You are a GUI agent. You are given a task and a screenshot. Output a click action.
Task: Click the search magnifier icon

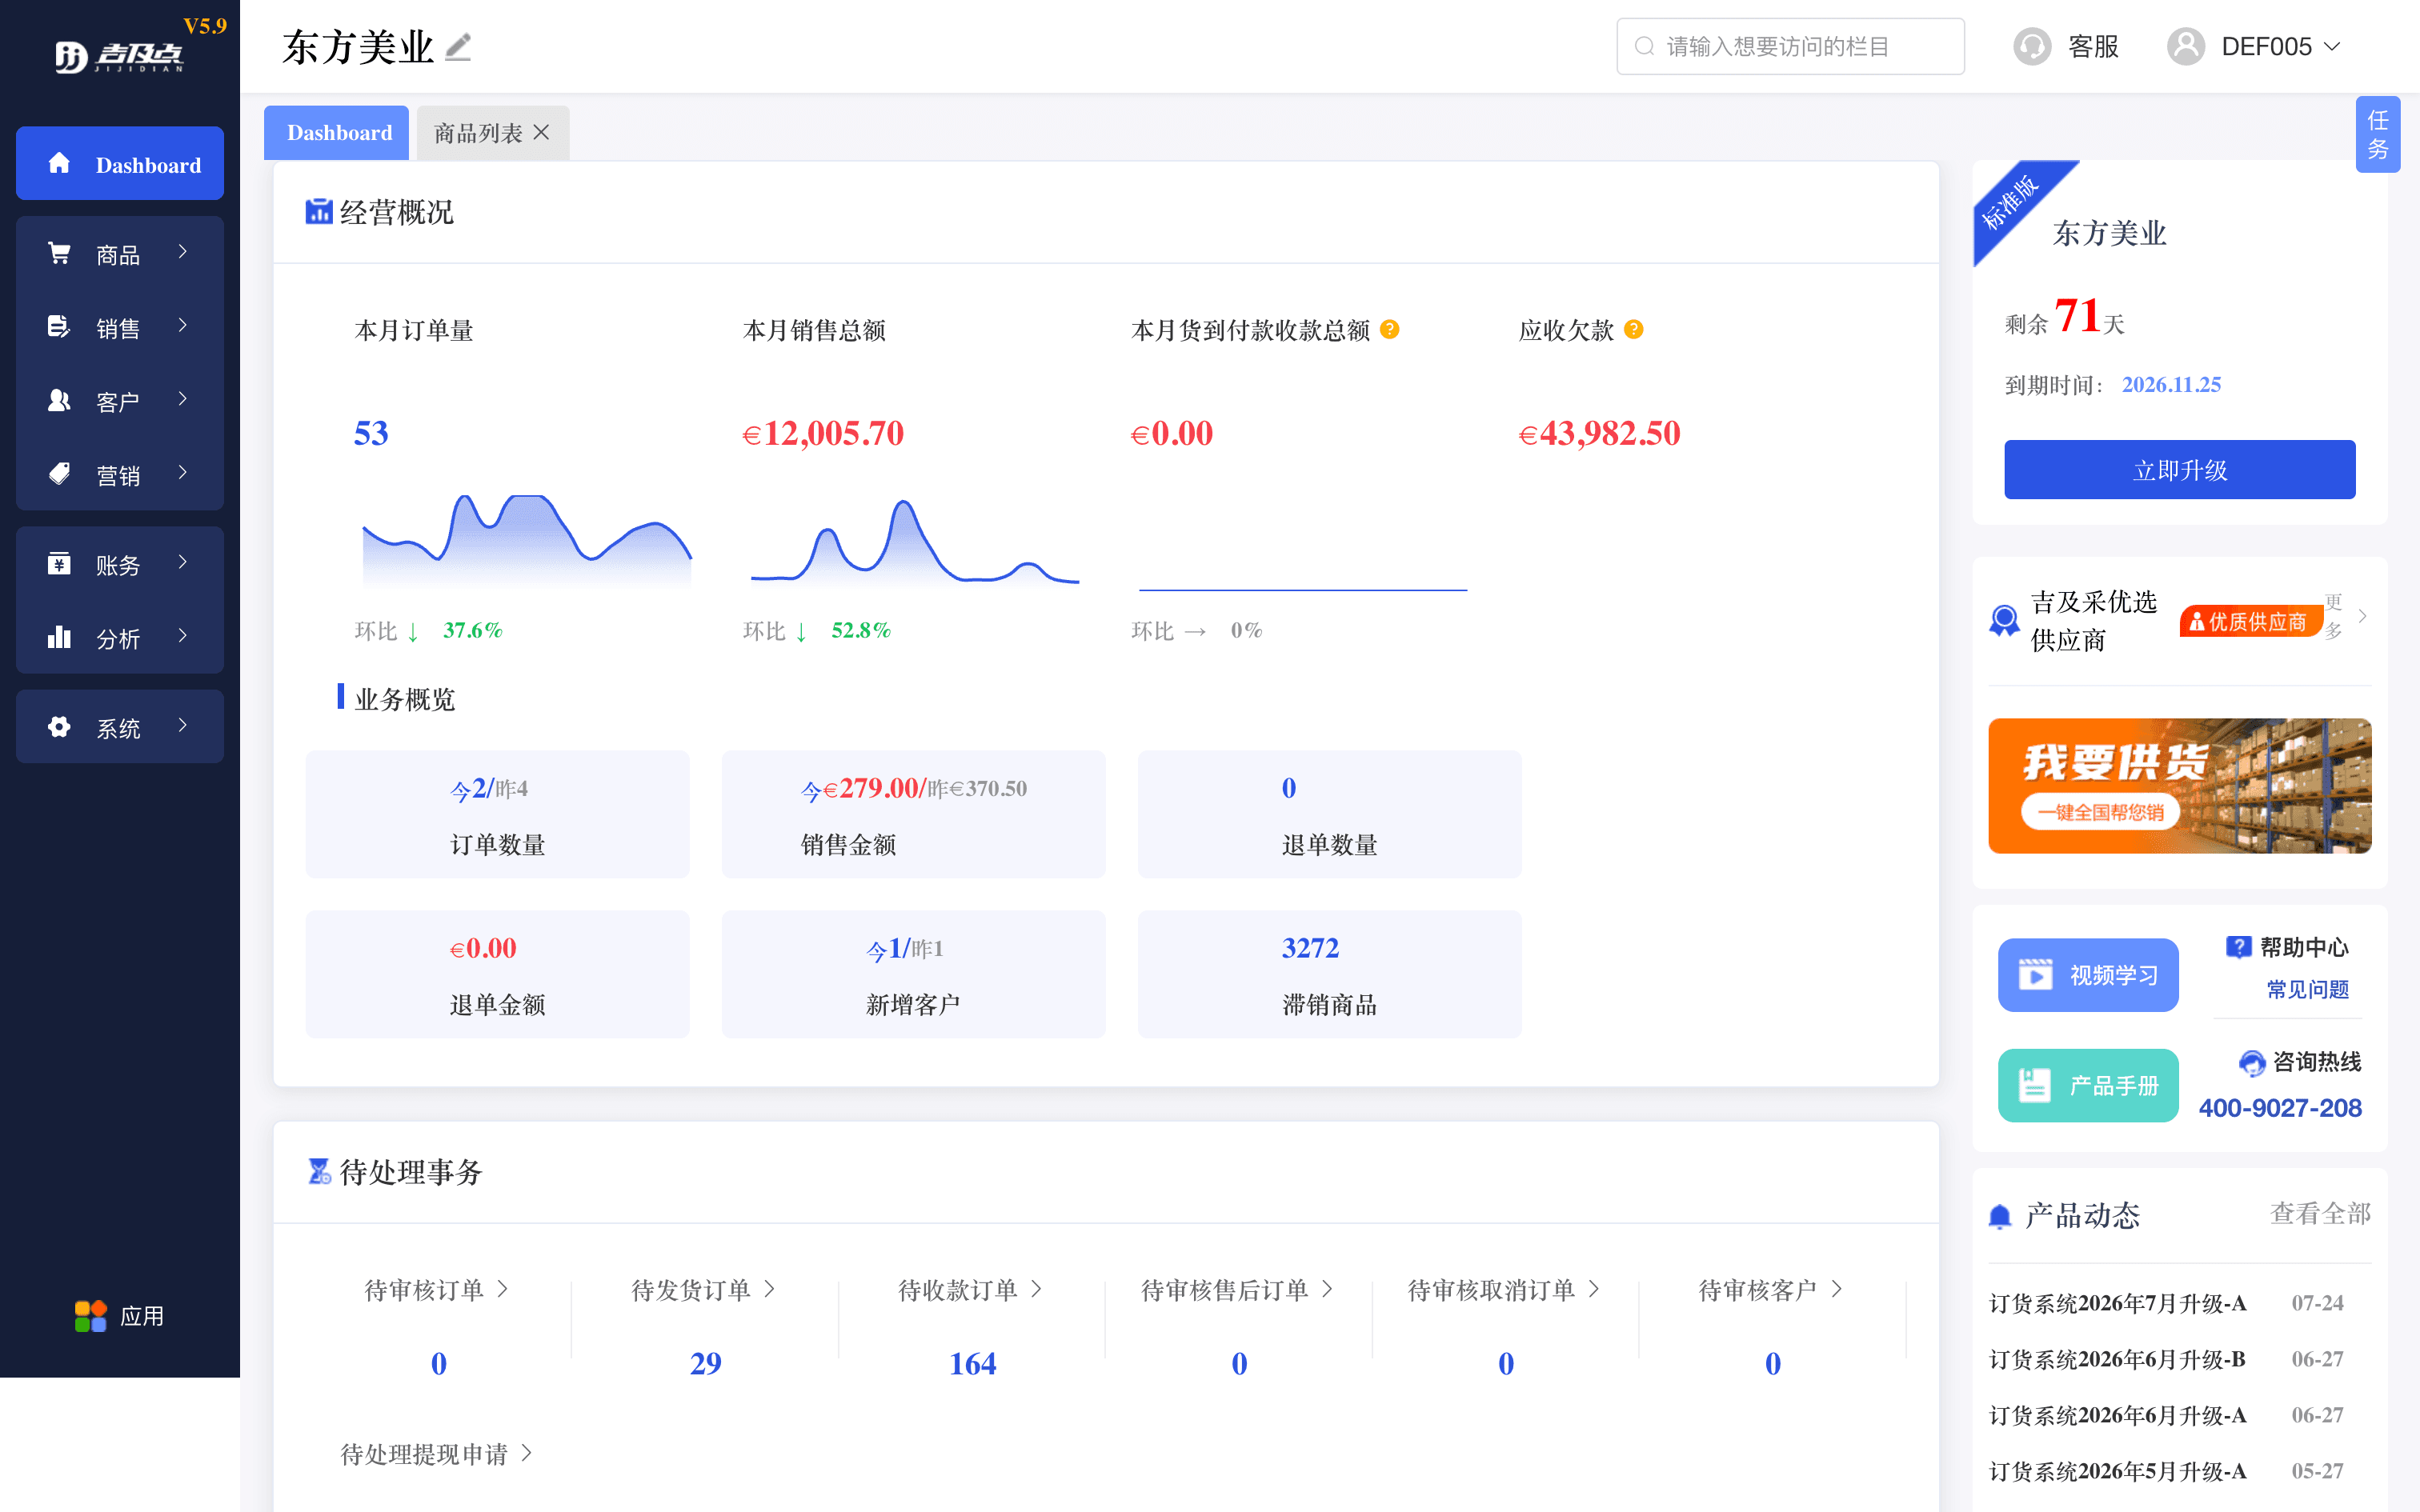click(1643, 46)
